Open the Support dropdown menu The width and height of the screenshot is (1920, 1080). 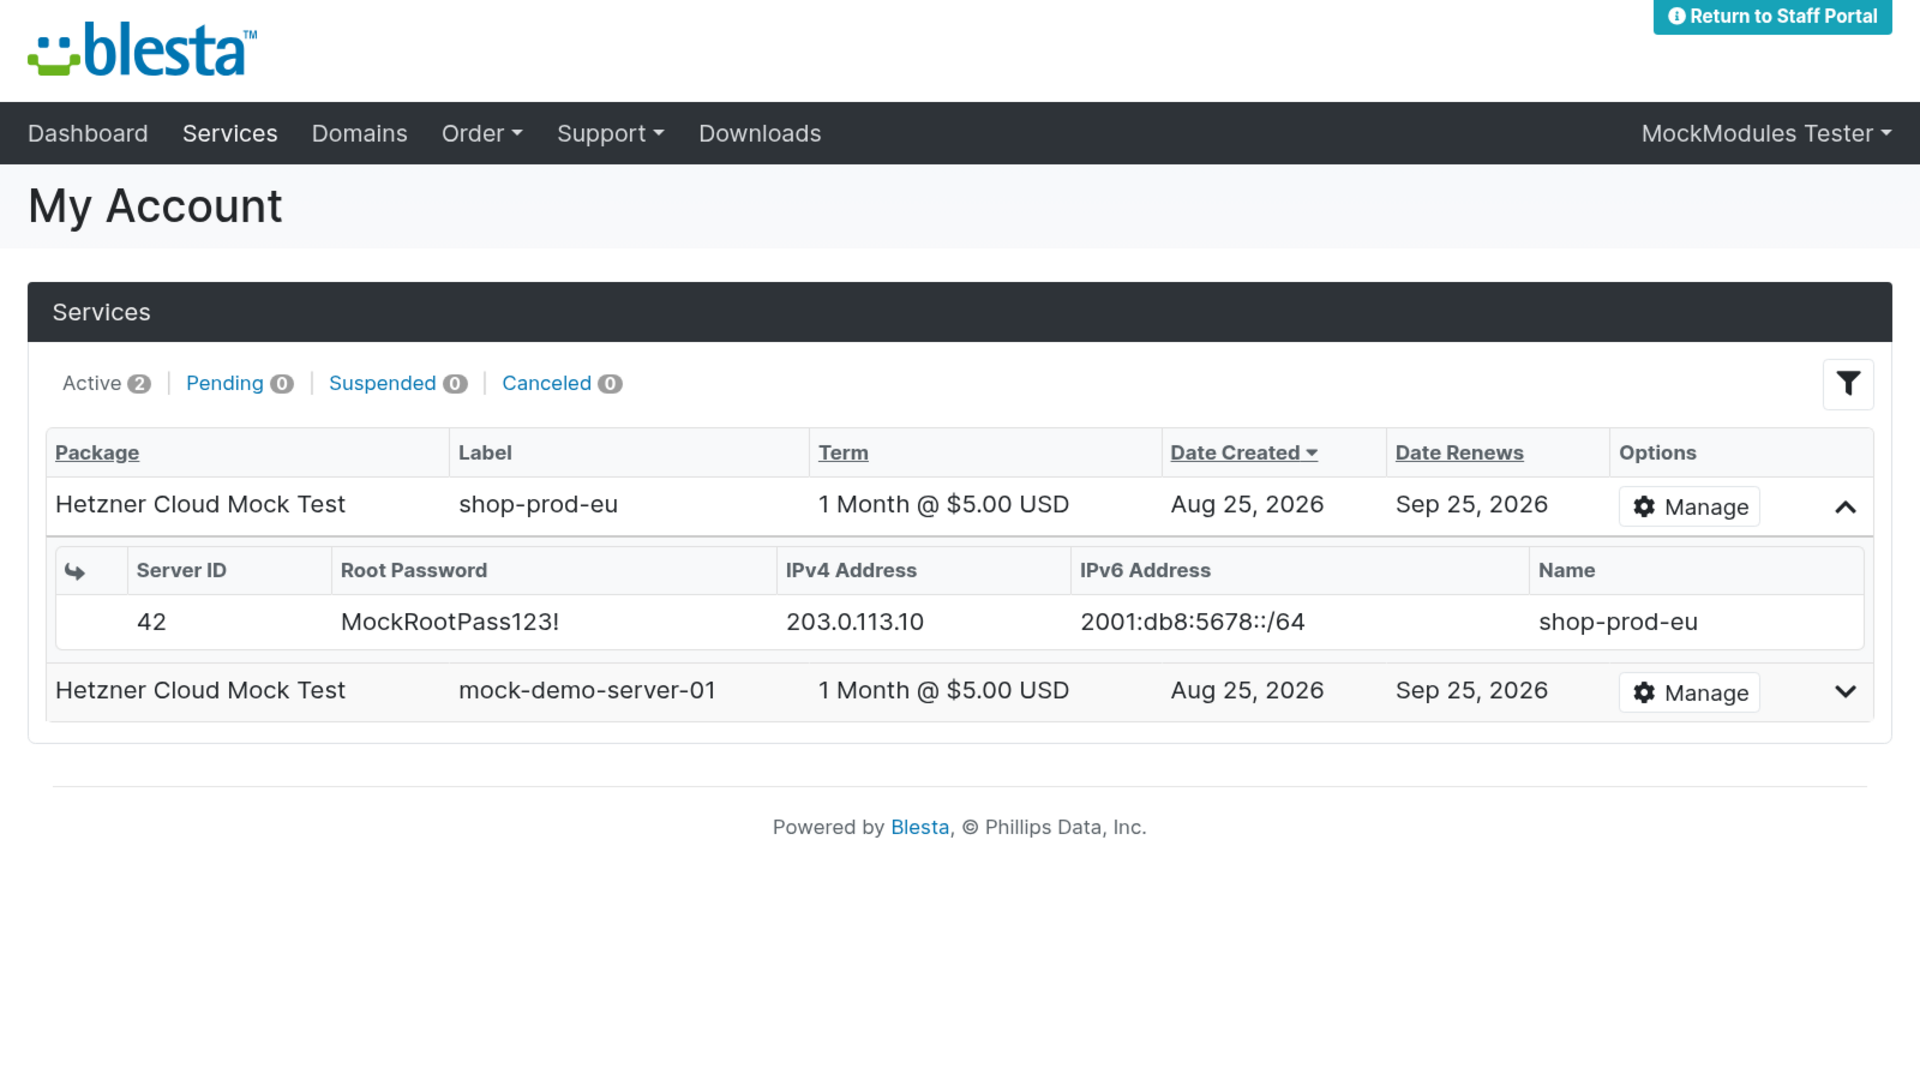click(x=610, y=133)
